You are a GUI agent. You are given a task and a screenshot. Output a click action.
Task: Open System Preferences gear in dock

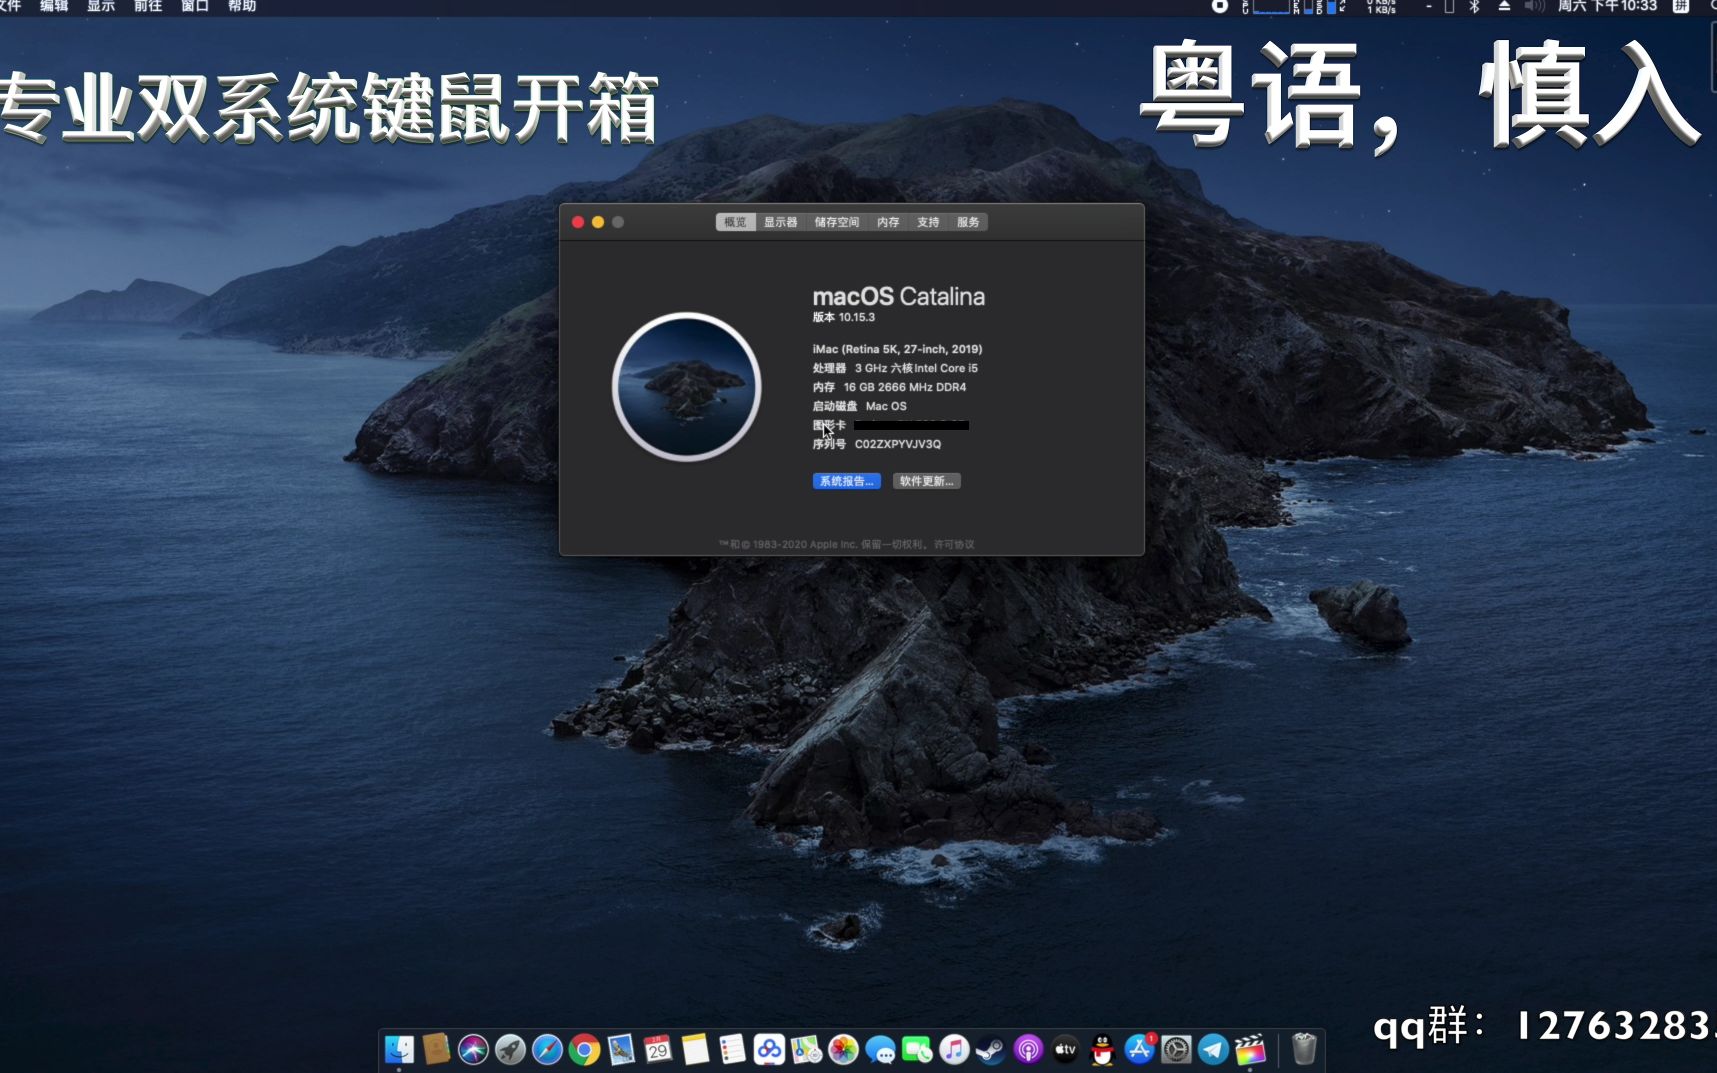click(x=1176, y=1049)
